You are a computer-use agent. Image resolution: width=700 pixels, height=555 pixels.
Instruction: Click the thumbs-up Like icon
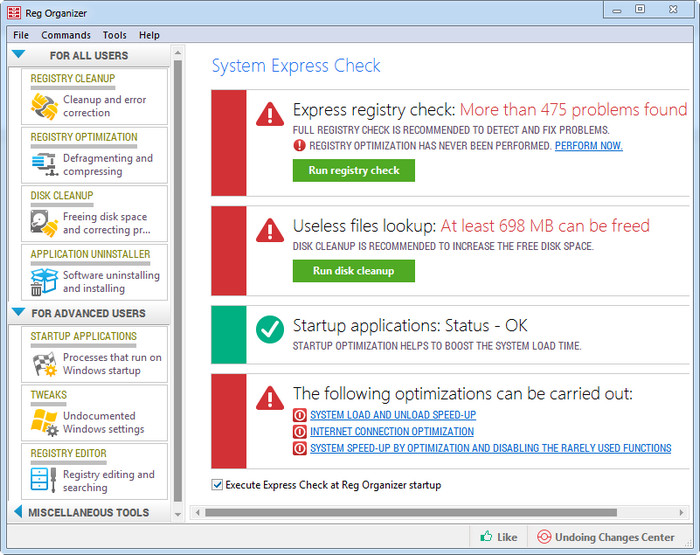pos(486,536)
